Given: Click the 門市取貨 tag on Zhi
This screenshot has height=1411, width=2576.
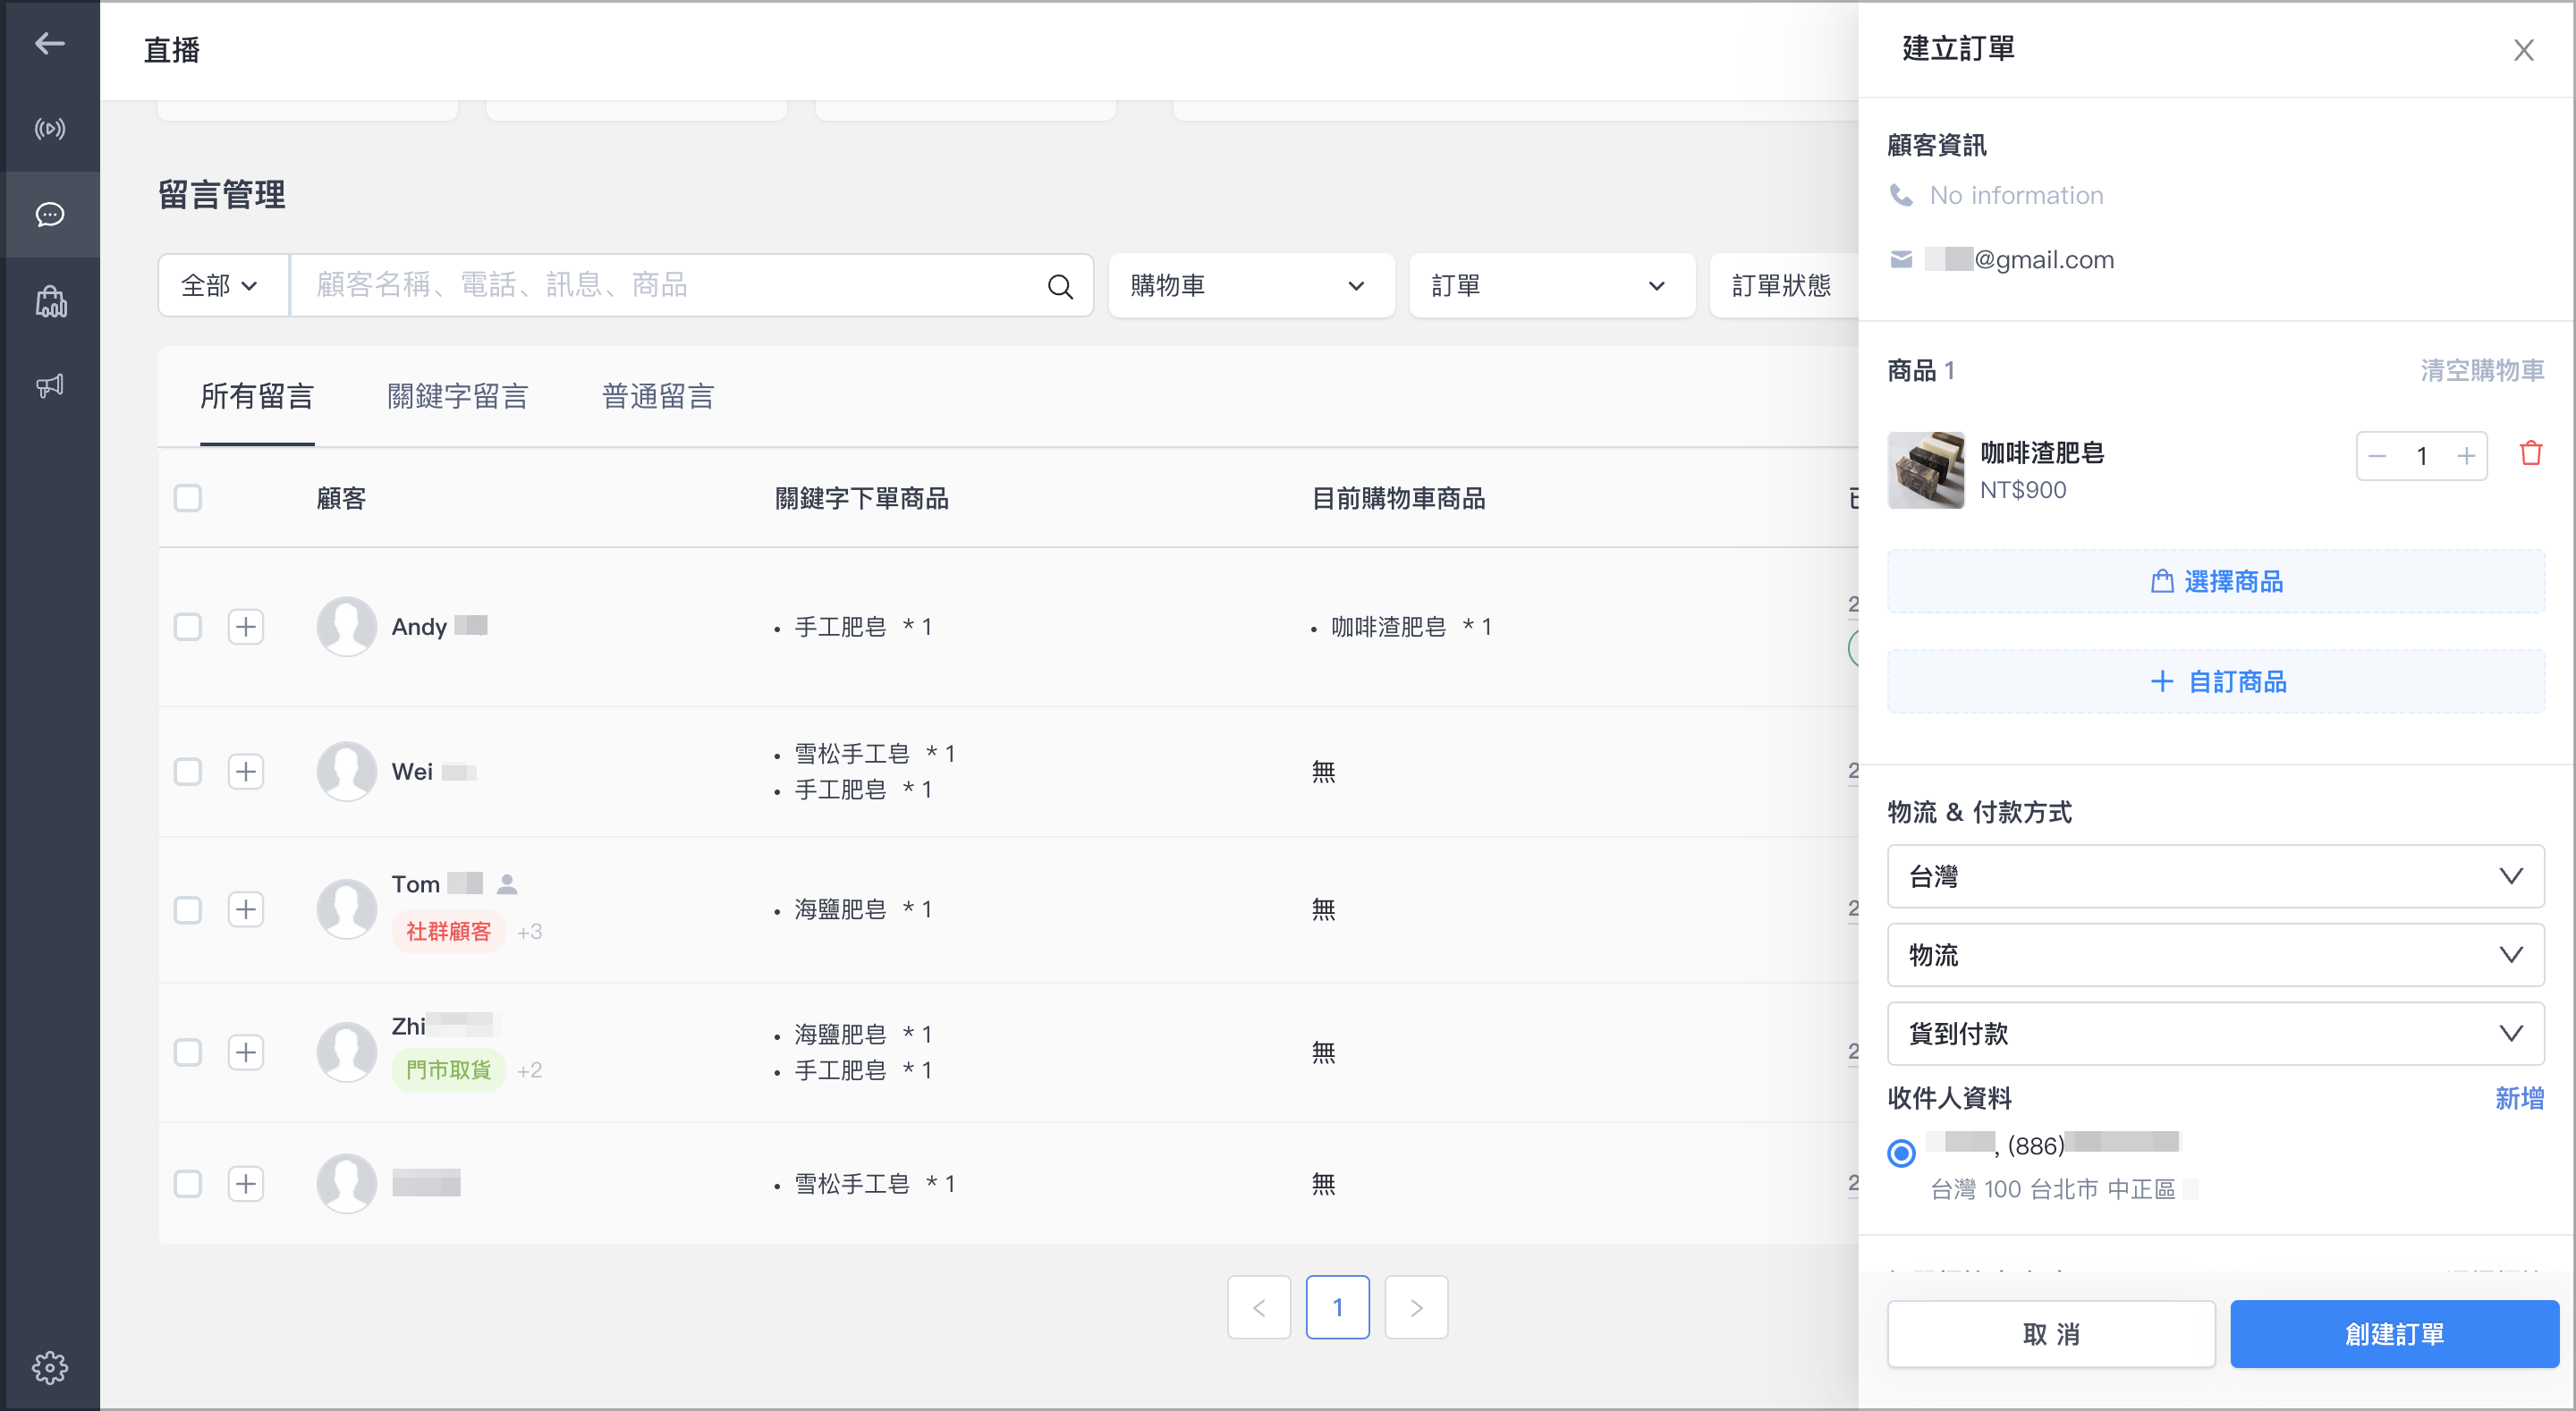Looking at the screenshot, I should tap(448, 1070).
